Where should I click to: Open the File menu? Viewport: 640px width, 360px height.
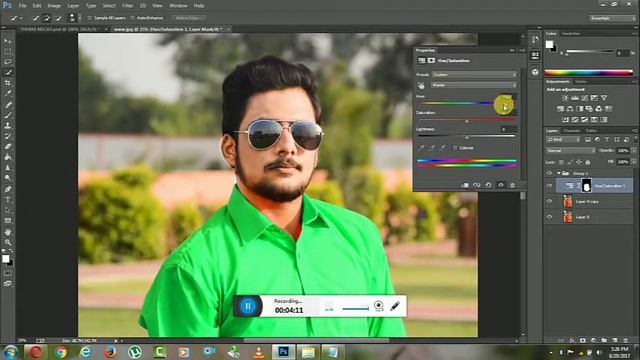coord(22,6)
